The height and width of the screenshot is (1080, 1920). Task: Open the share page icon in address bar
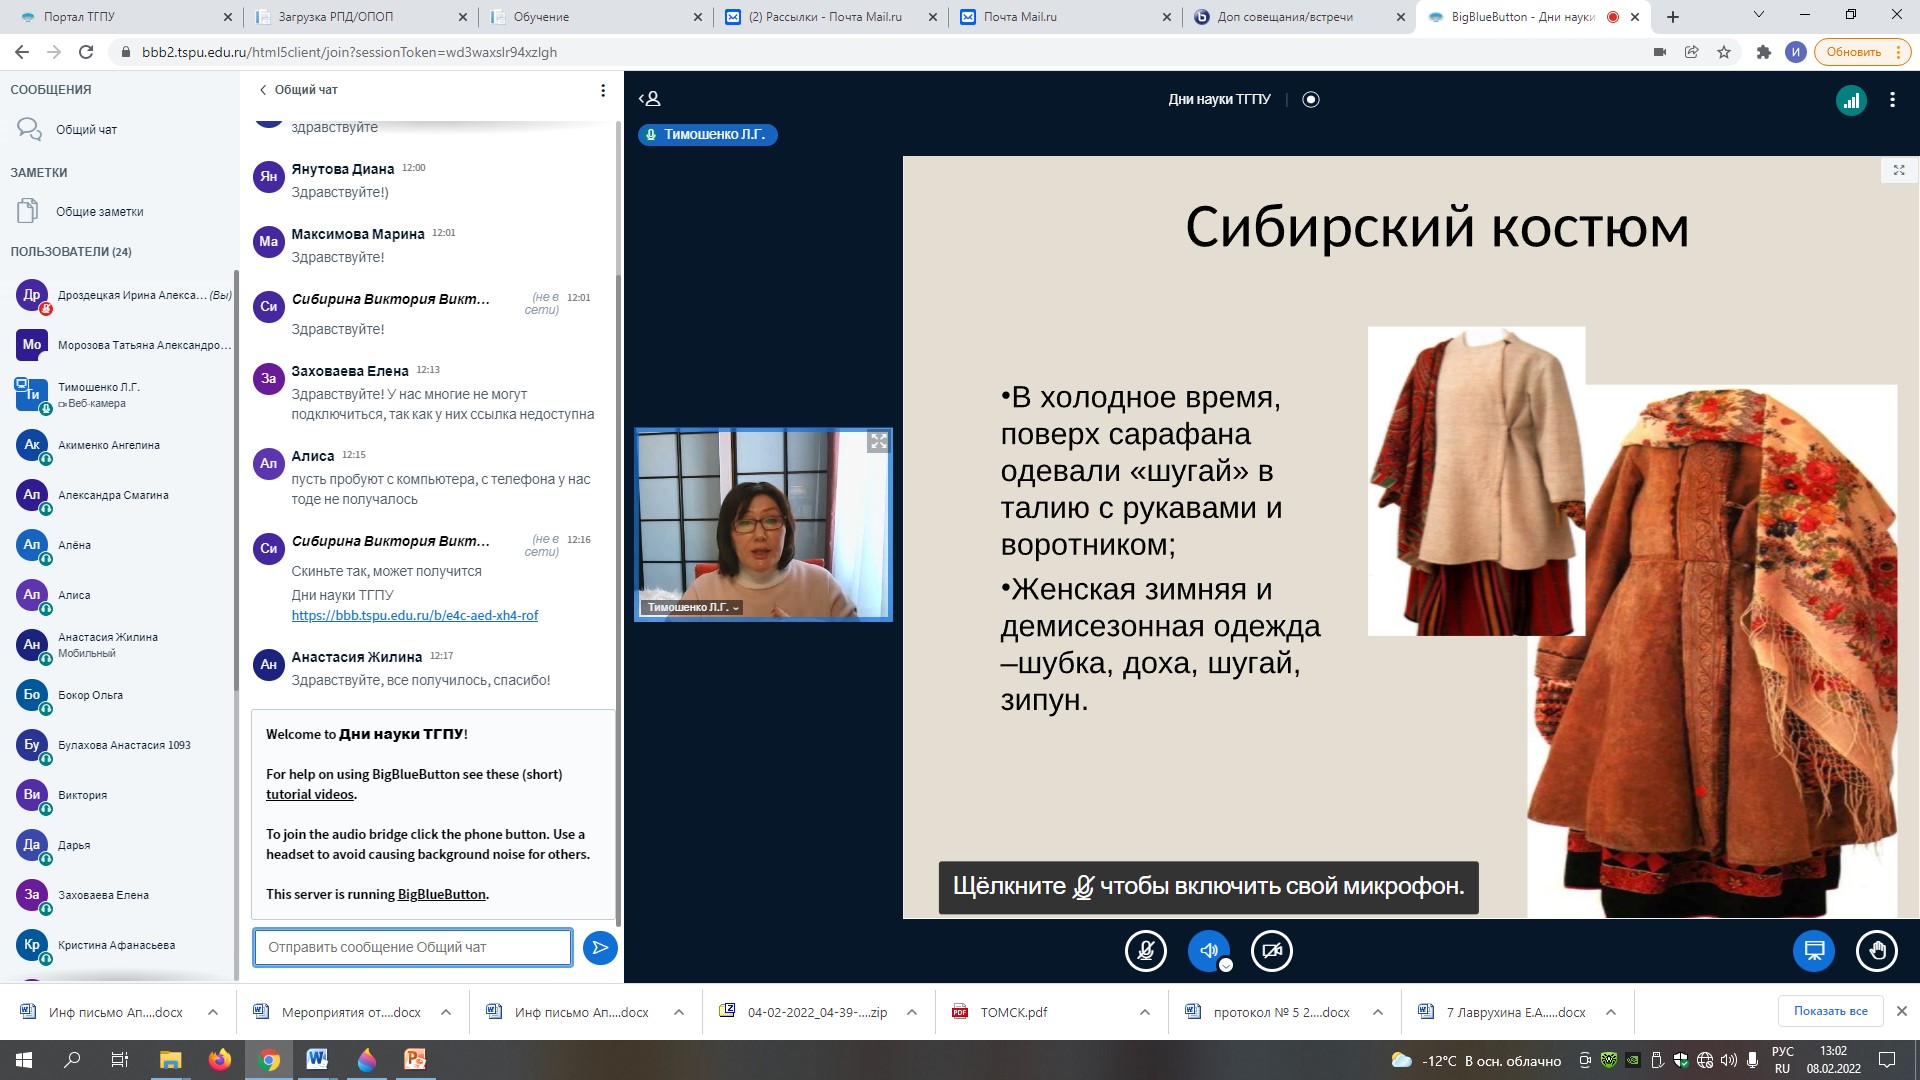point(1692,52)
